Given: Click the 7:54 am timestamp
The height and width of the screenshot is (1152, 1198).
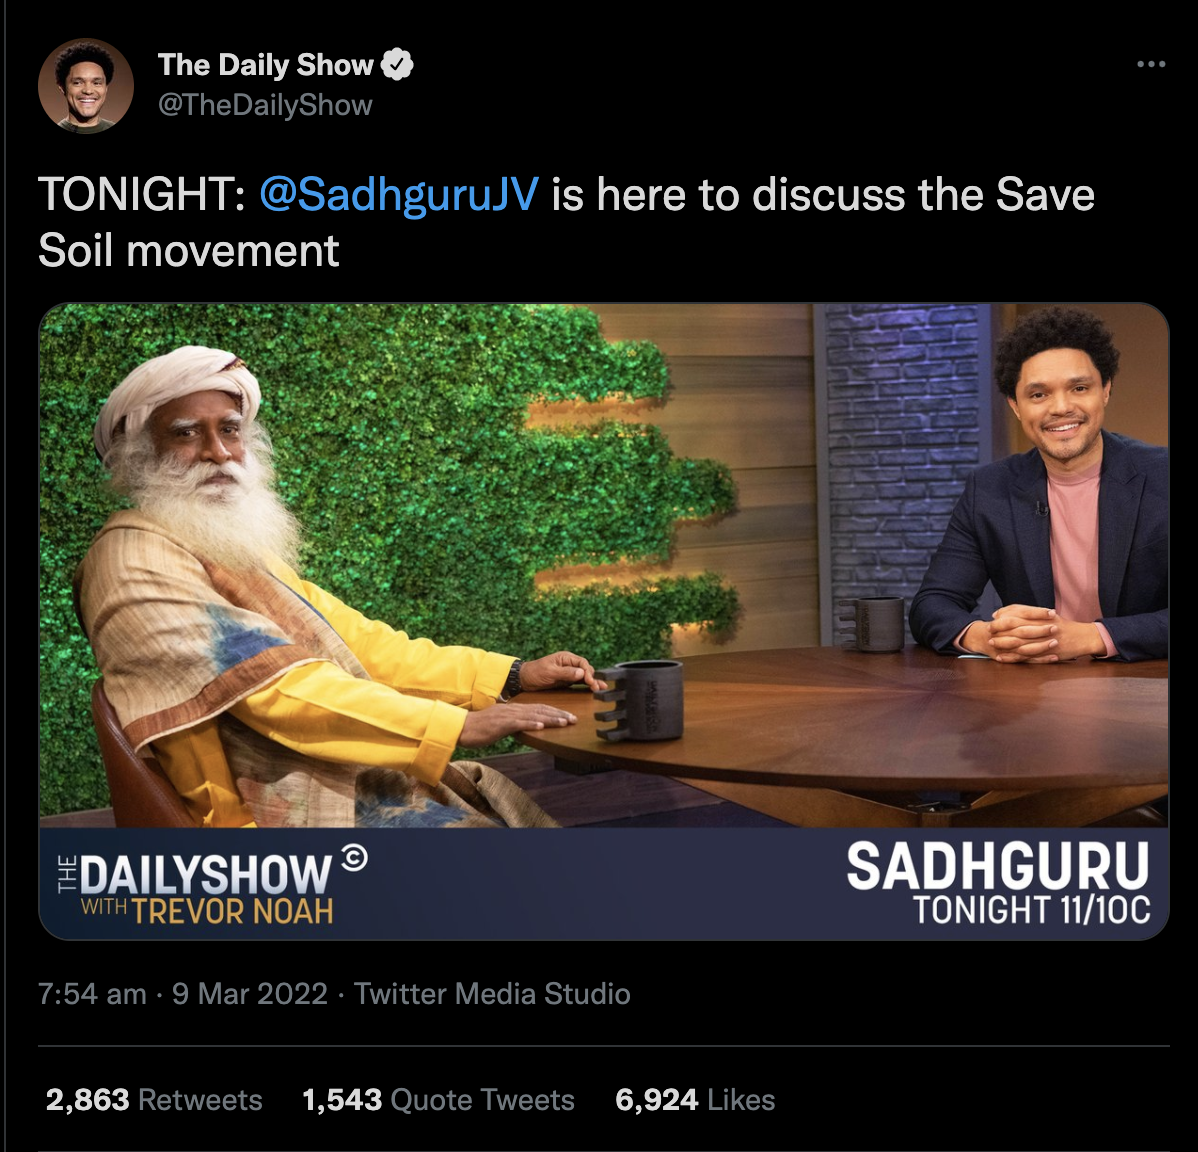Looking at the screenshot, I should tap(92, 994).
